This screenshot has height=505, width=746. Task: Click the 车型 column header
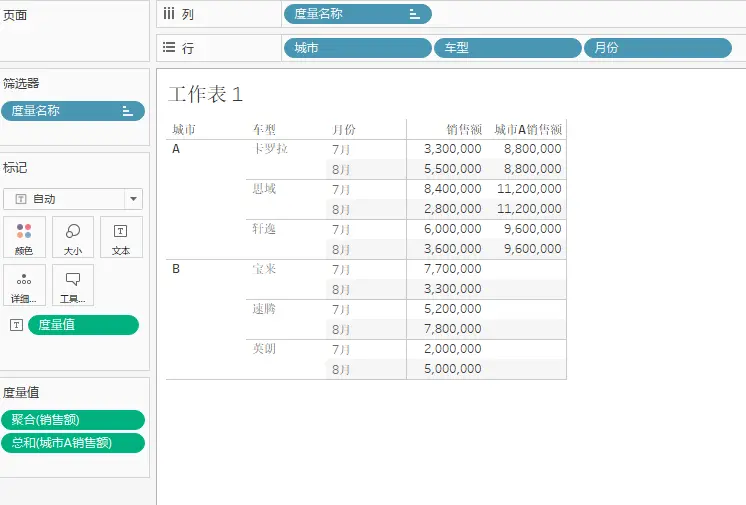pos(264,129)
